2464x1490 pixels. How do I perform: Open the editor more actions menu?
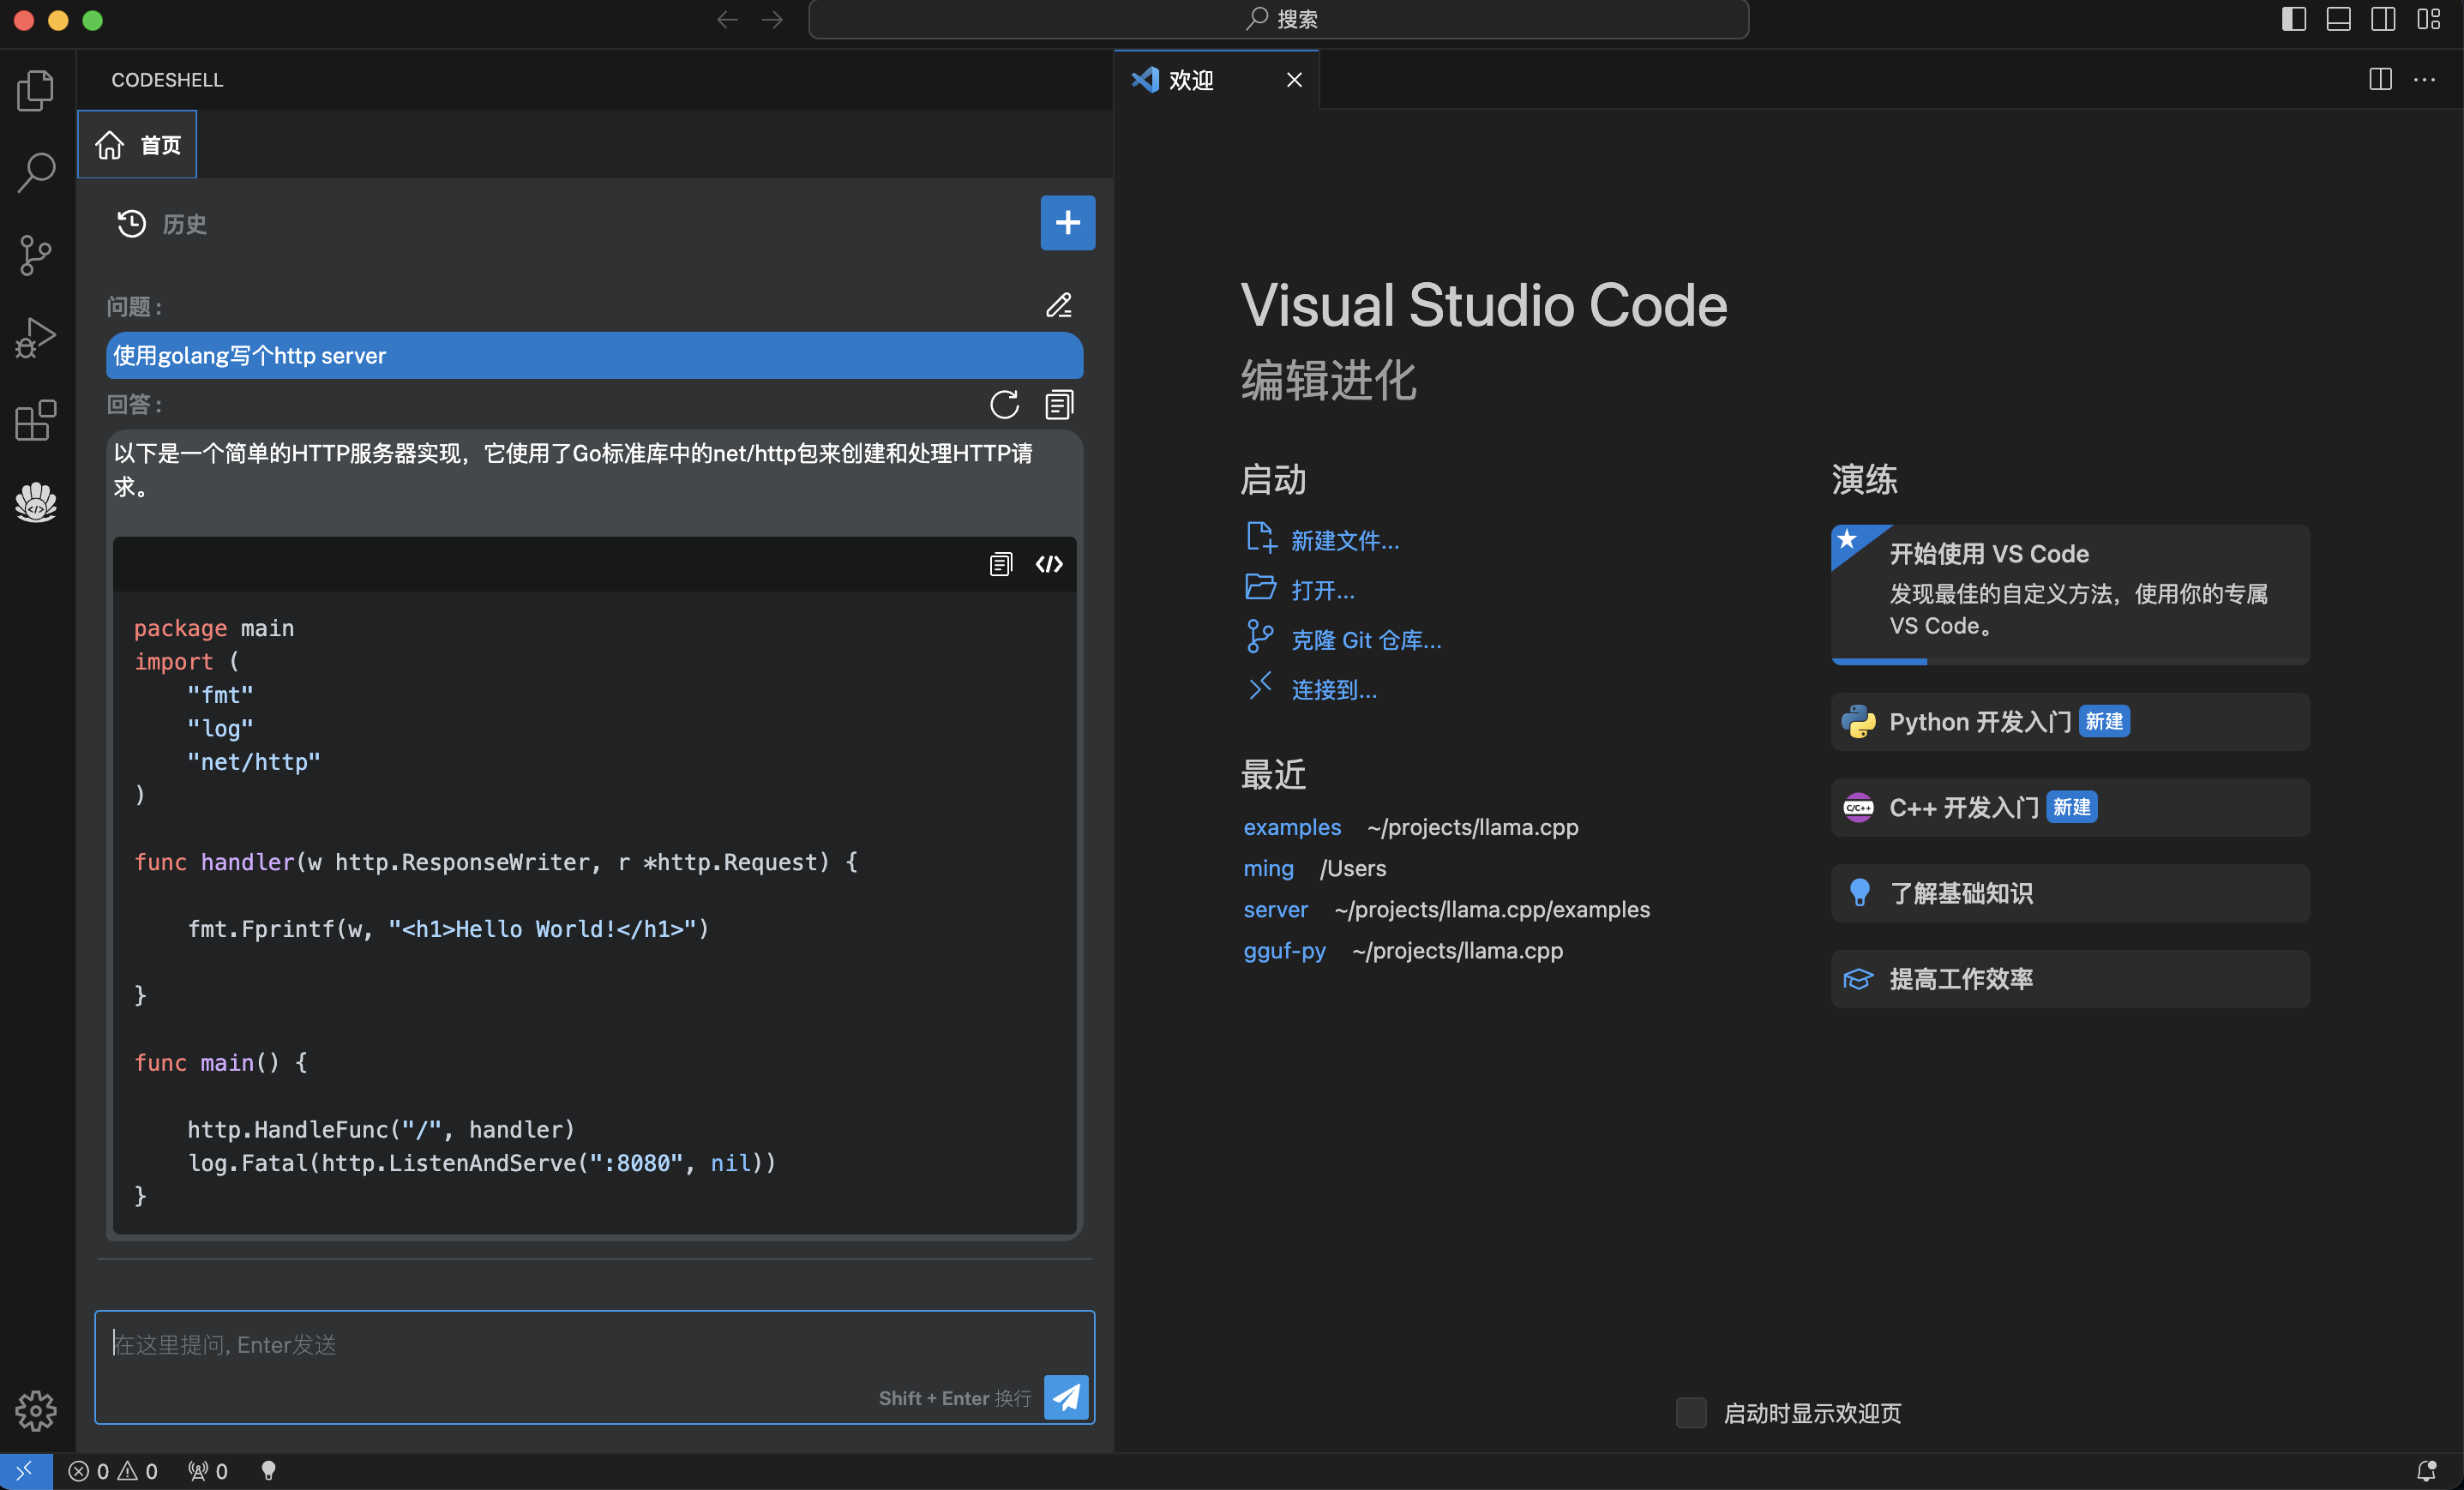[x=2425, y=80]
